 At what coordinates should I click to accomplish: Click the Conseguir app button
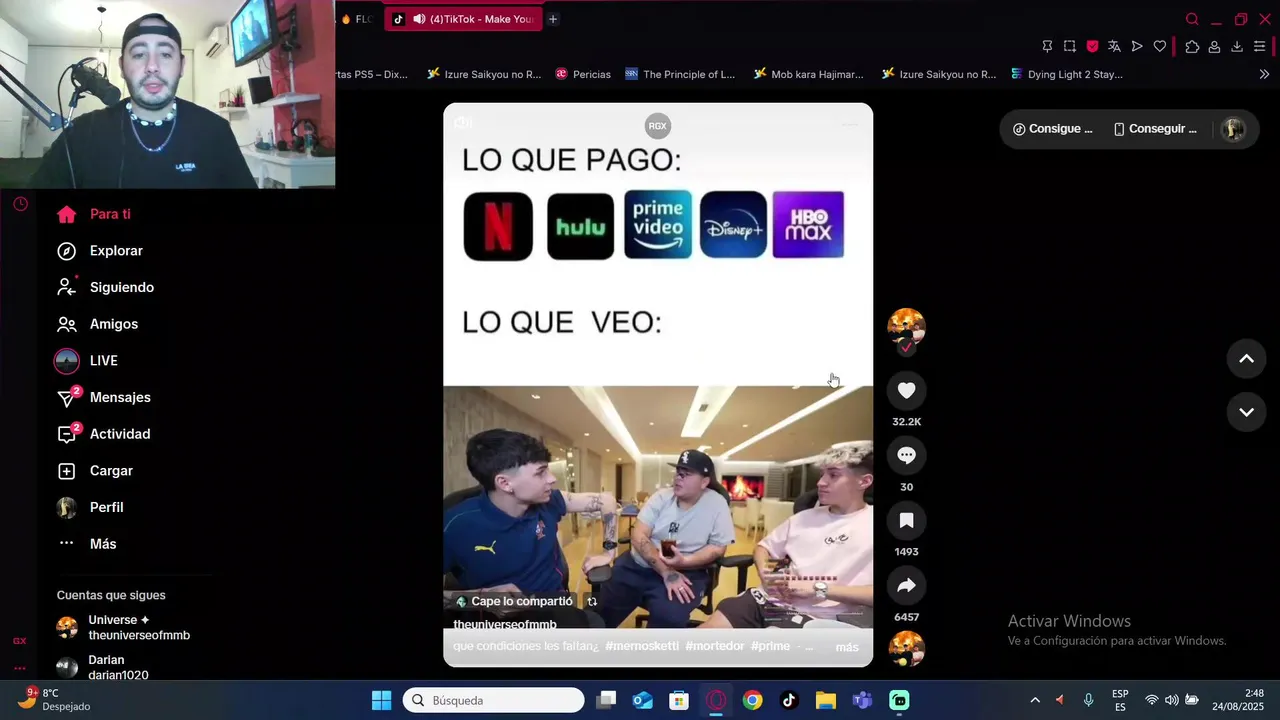[1155, 129]
